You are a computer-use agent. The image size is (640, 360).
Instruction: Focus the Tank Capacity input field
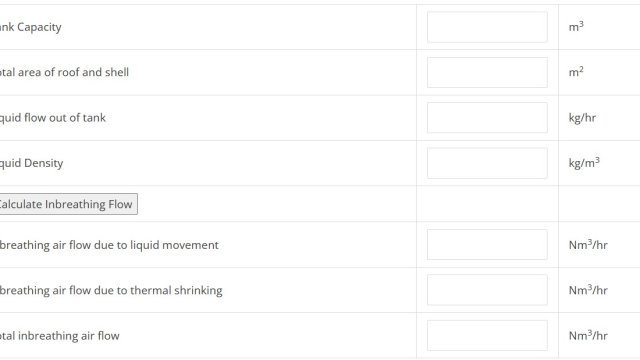[487, 27]
